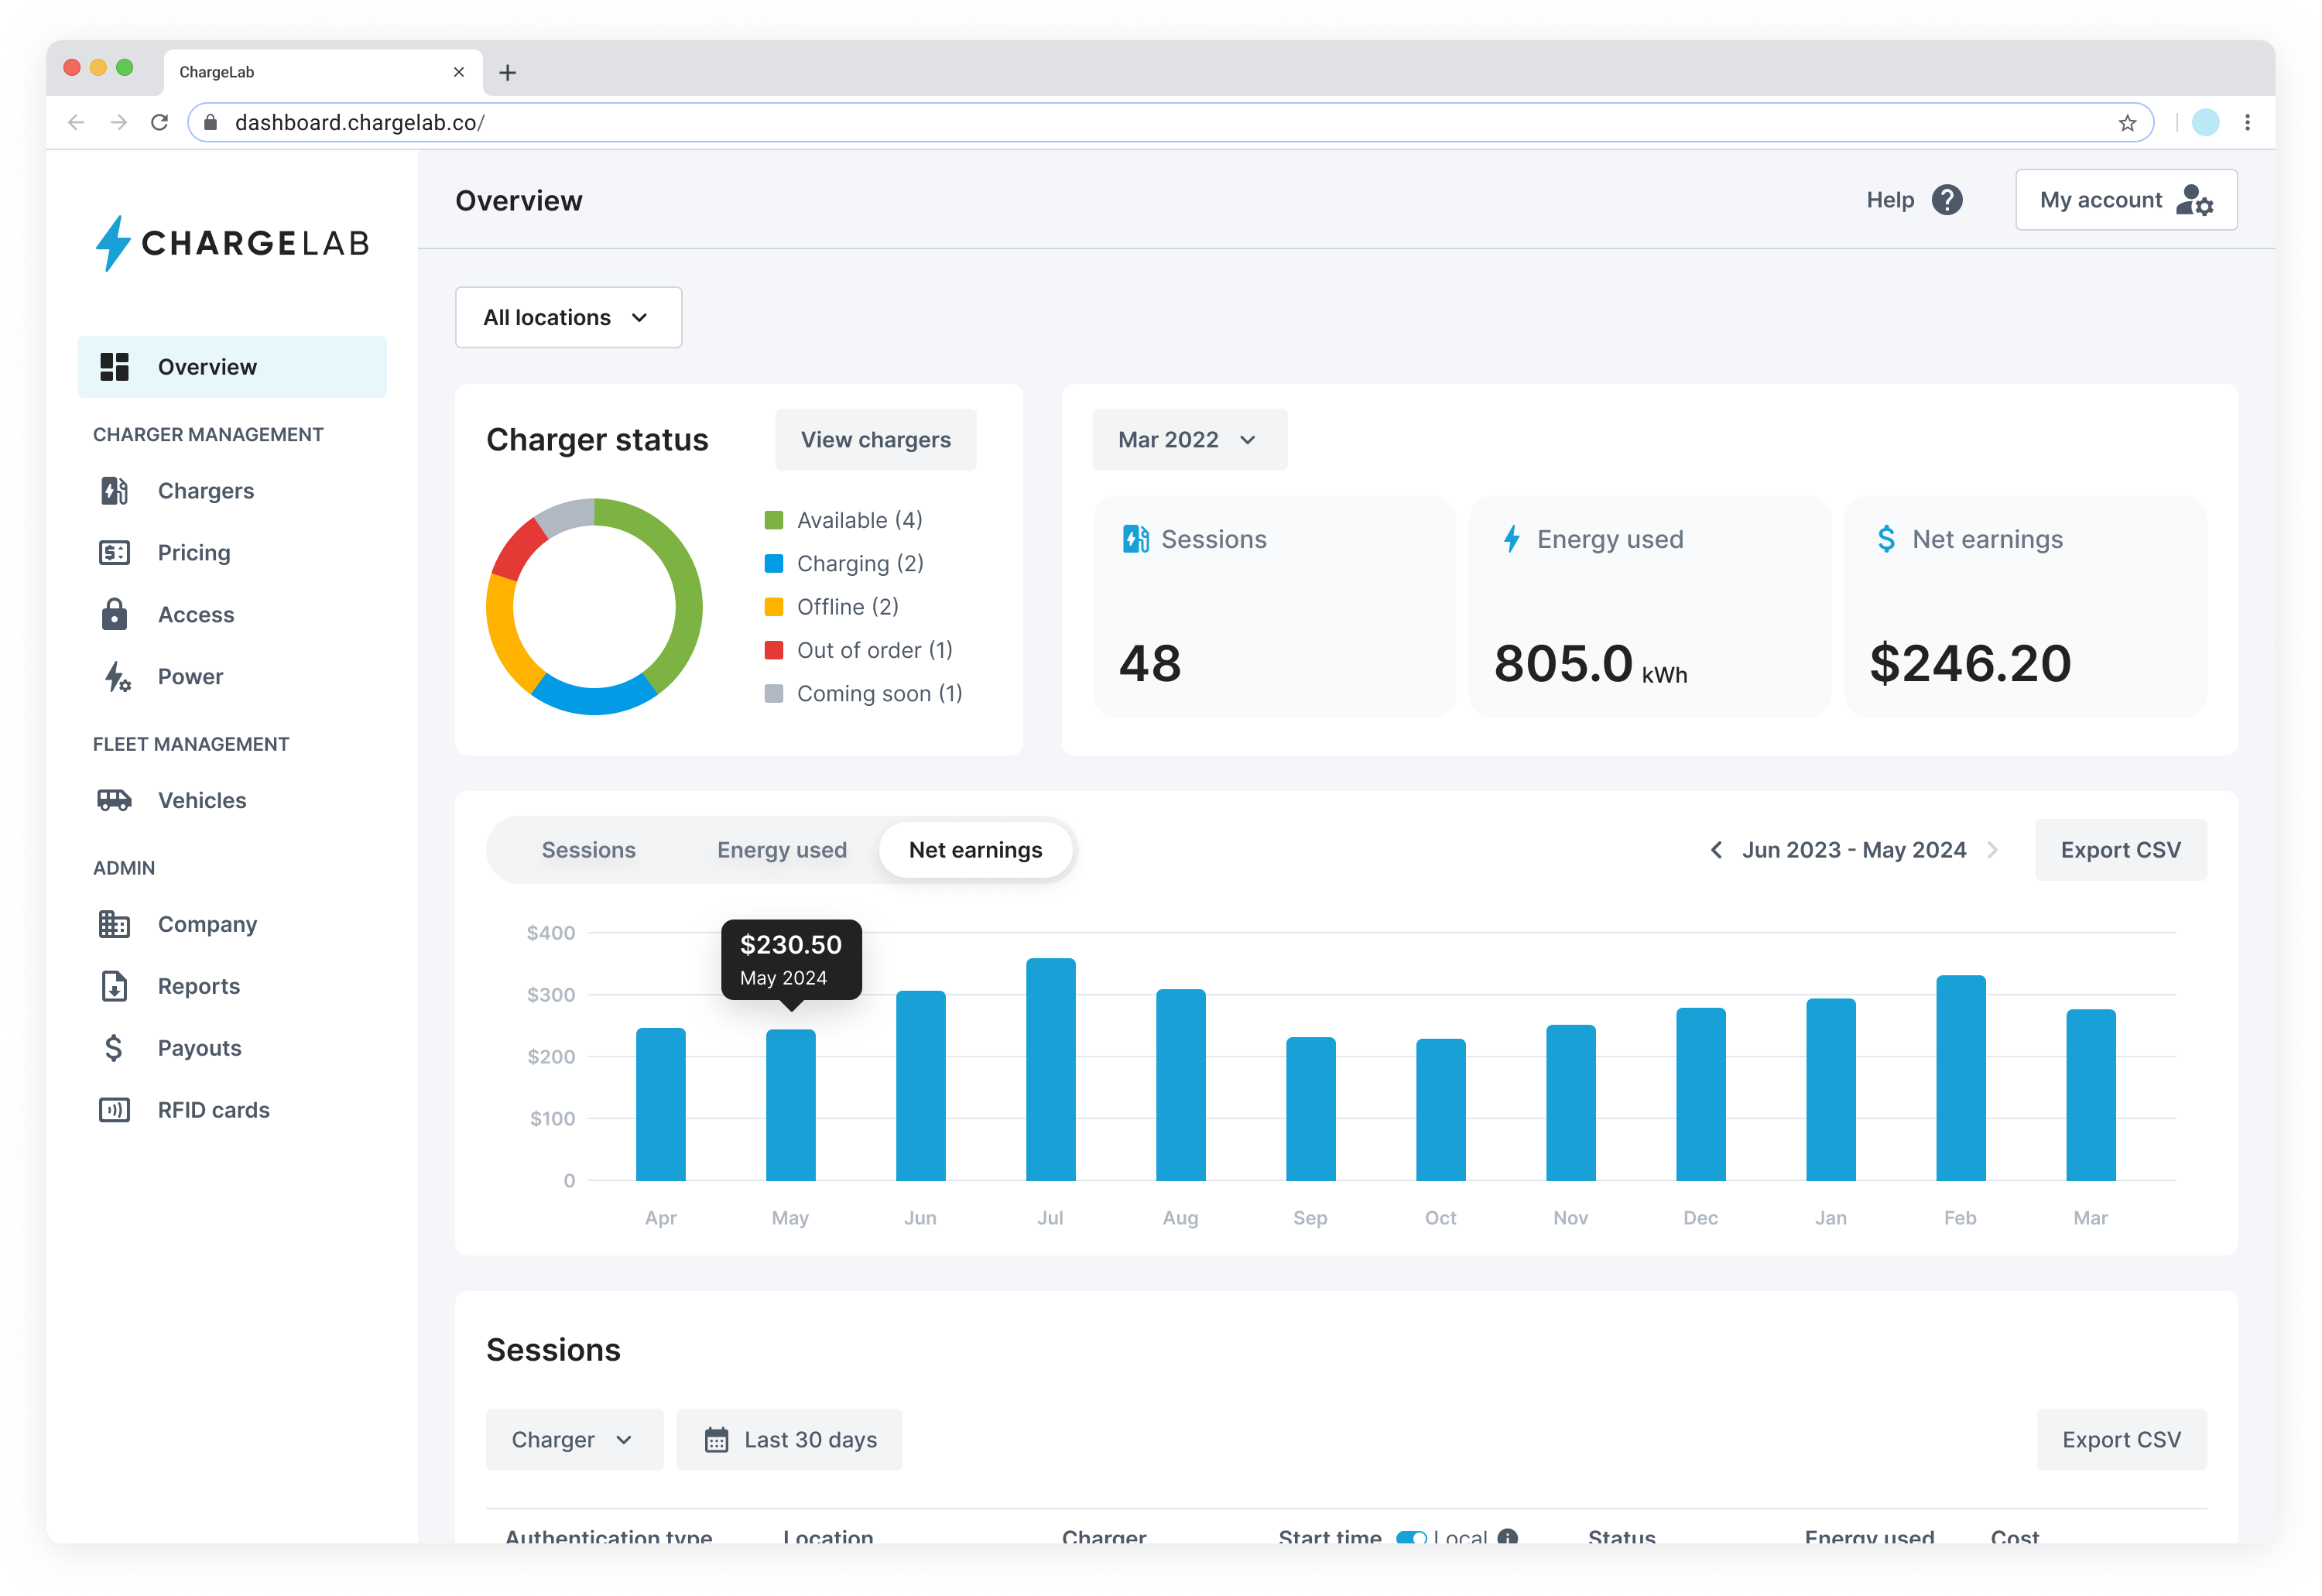Switch to the Sessions chart tab
Image resolution: width=2322 pixels, height=1596 pixels.
pos(588,850)
